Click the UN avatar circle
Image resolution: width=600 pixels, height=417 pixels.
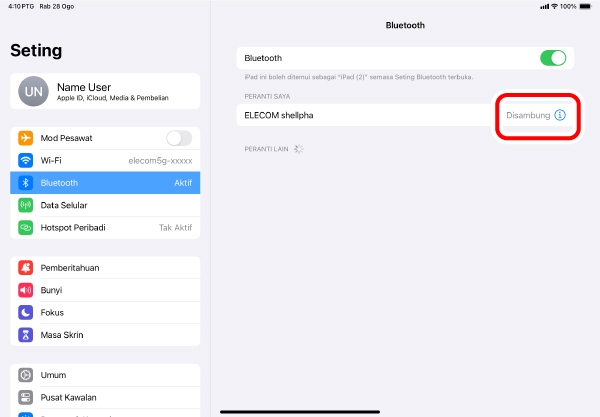click(34, 91)
